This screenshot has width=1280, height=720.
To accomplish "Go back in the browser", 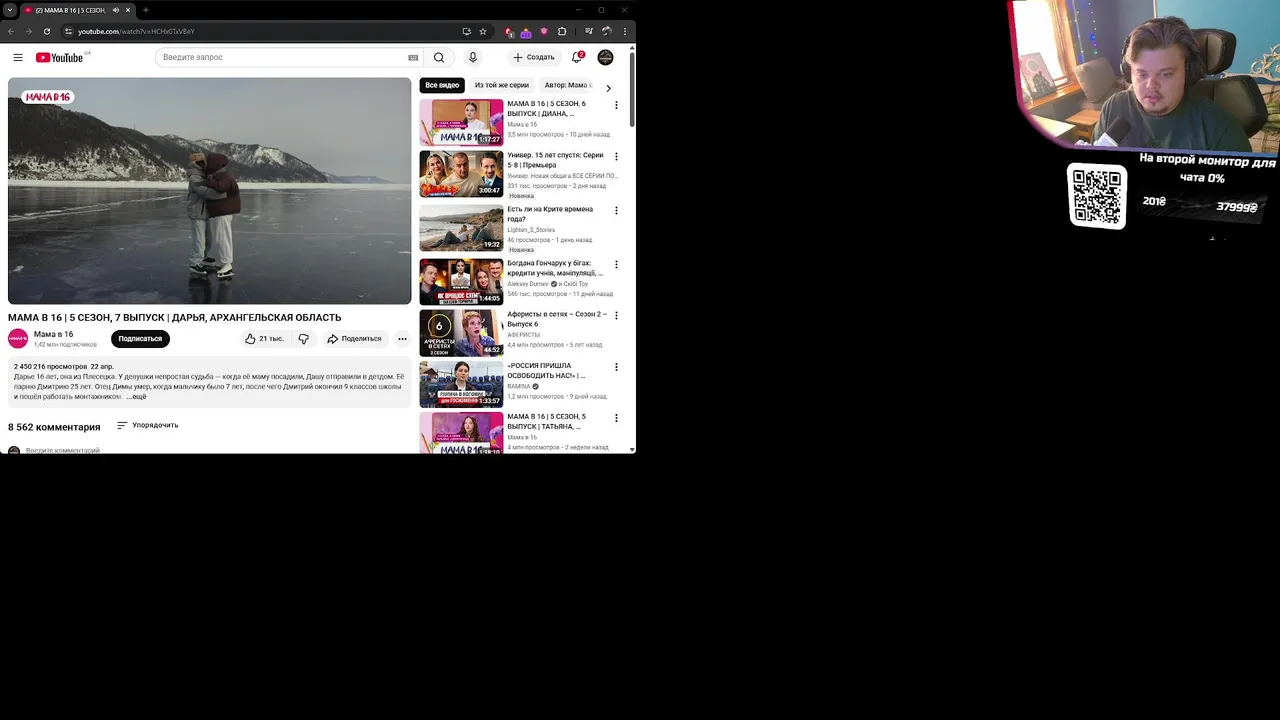I will [x=11, y=31].
